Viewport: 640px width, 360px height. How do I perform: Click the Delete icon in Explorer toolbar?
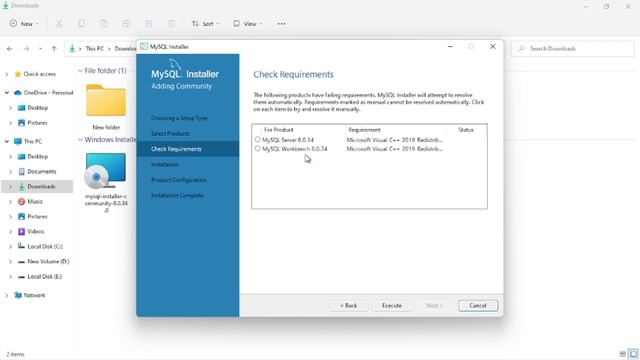(171, 24)
